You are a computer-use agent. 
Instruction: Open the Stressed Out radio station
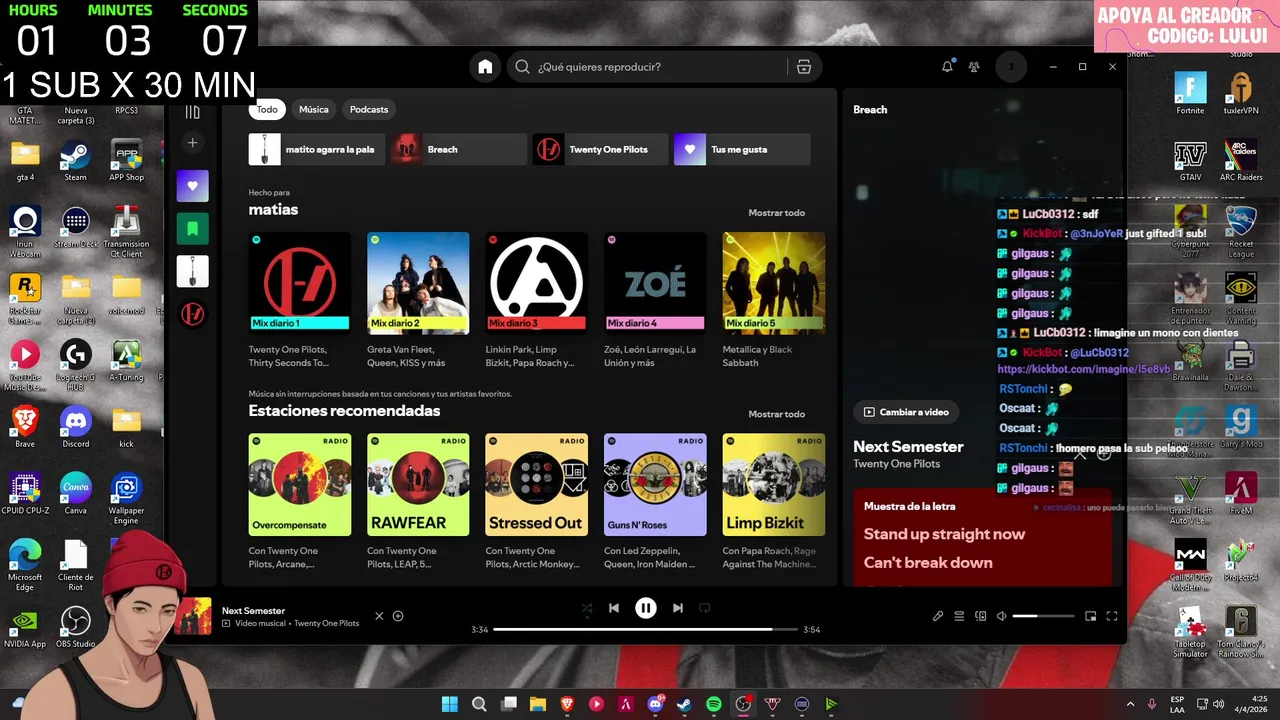[537, 484]
